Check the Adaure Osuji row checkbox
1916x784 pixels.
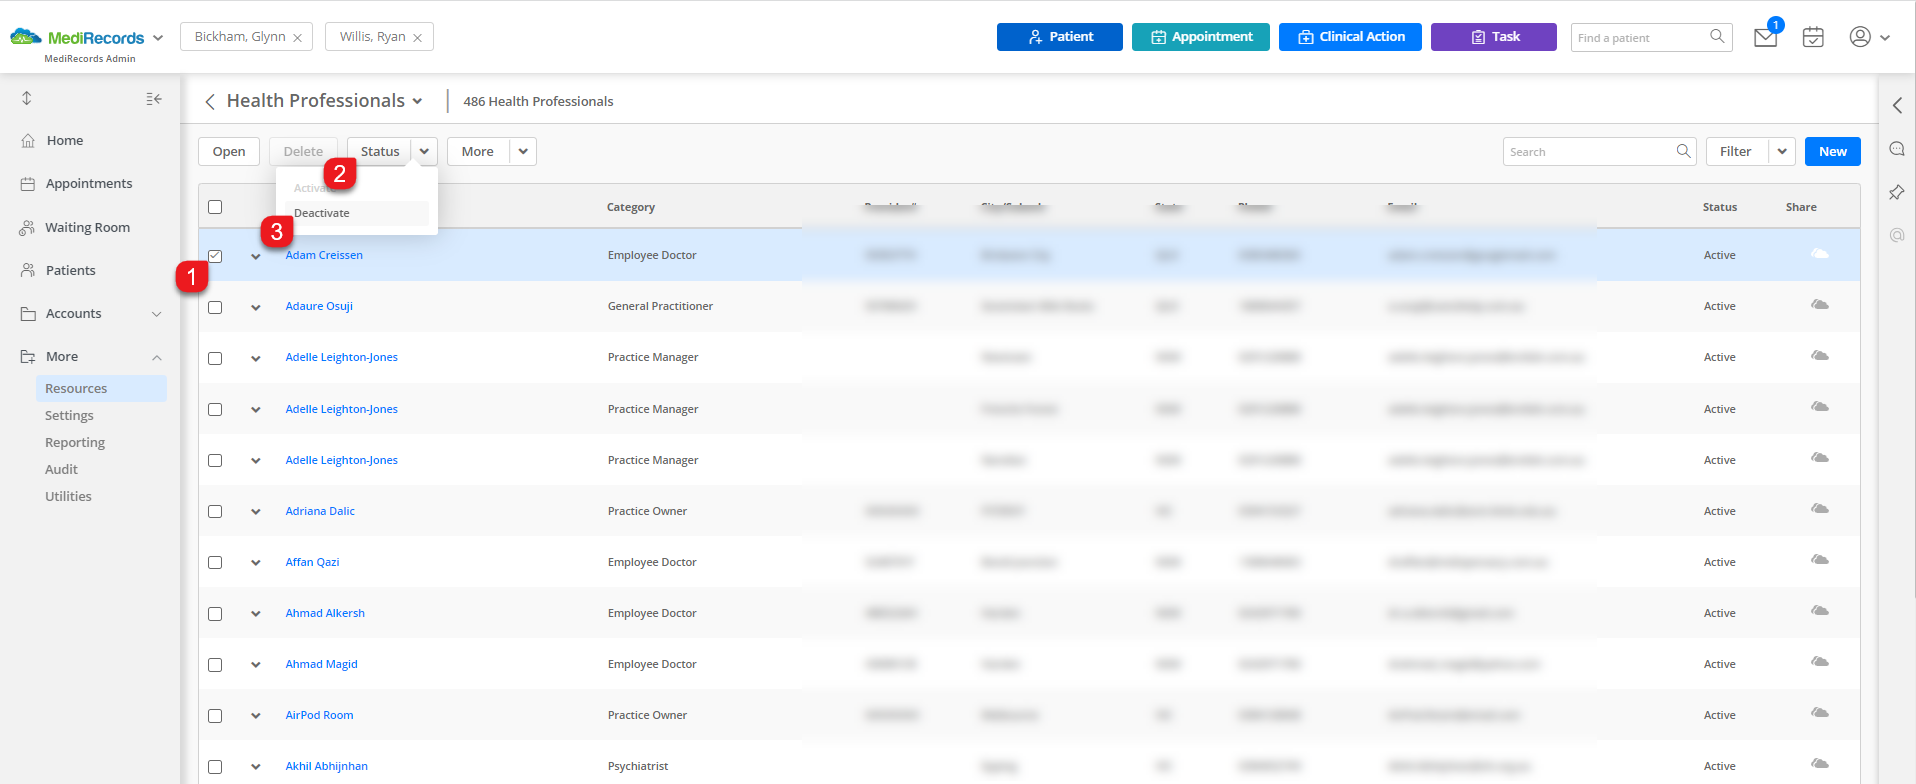215,307
